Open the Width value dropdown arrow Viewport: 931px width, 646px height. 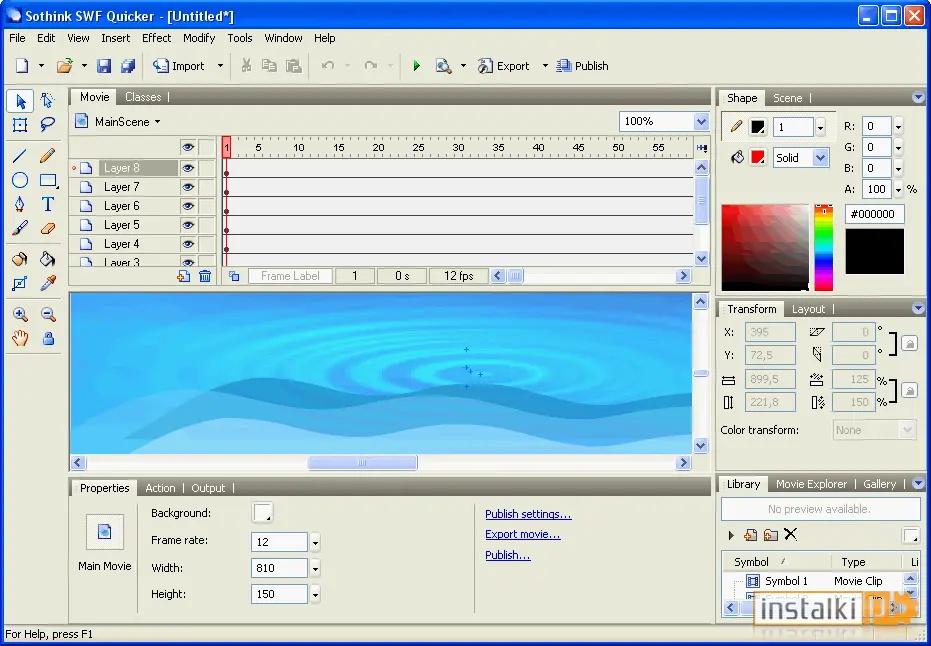(x=315, y=568)
